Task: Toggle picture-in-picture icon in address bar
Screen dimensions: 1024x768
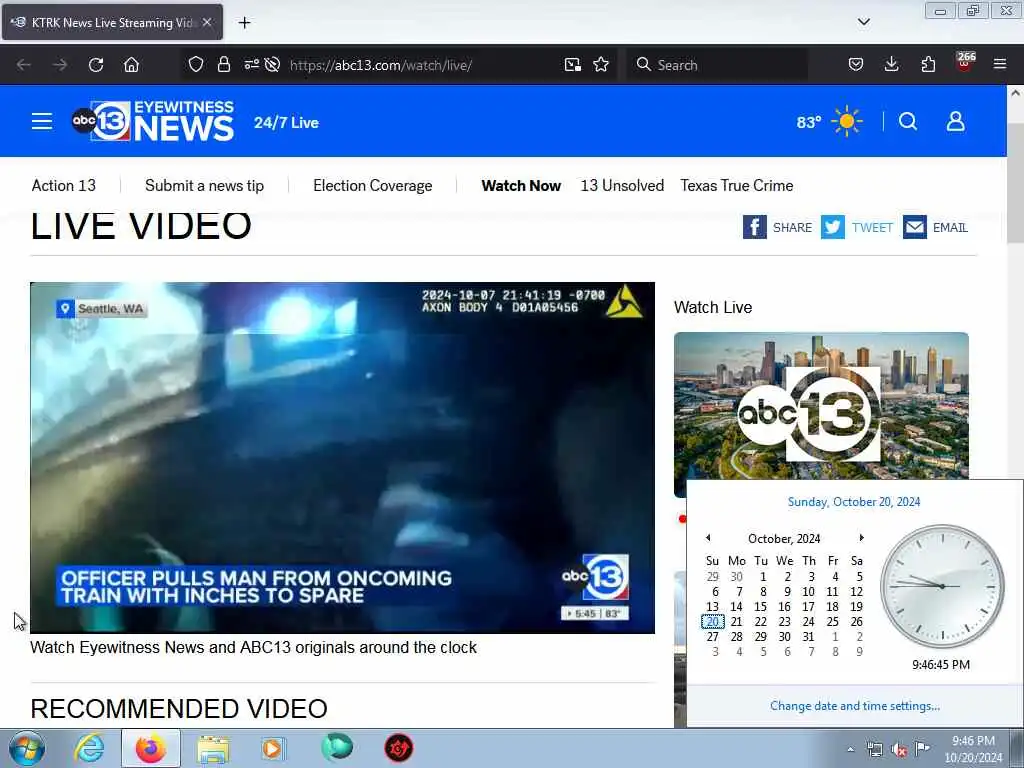Action: click(573, 64)
